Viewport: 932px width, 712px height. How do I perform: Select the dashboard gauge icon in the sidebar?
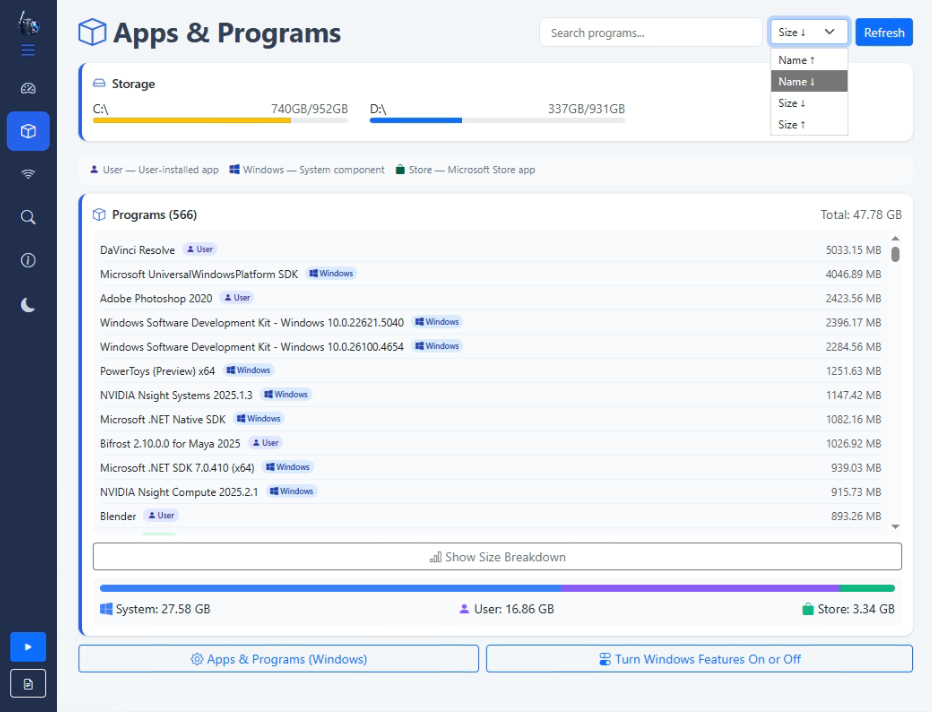coord(28,88)
